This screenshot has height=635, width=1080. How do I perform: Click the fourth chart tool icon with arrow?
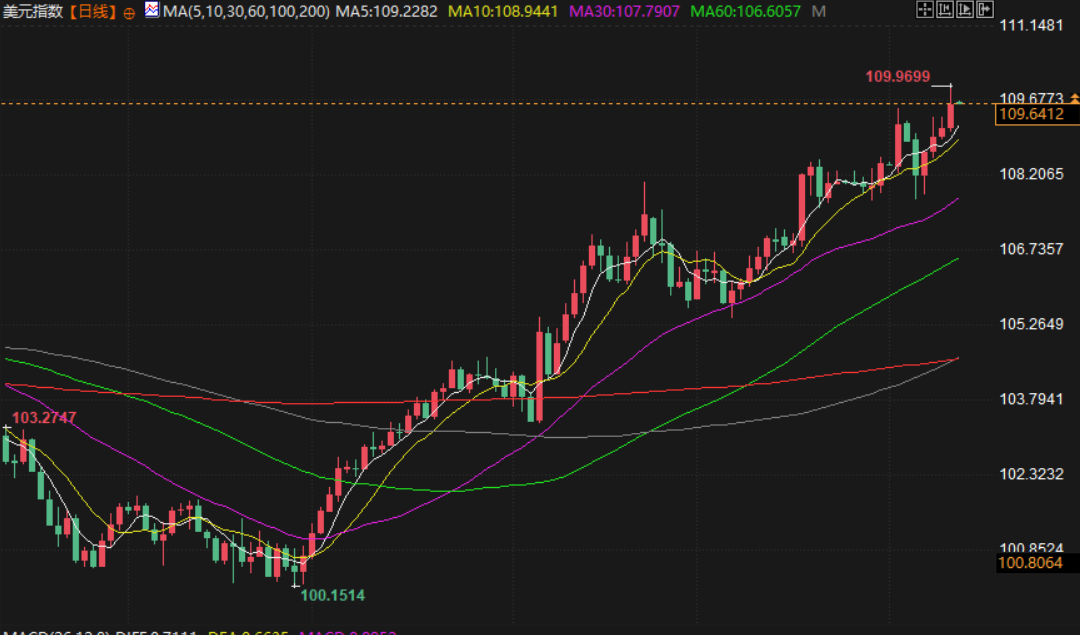pos(985,11)
